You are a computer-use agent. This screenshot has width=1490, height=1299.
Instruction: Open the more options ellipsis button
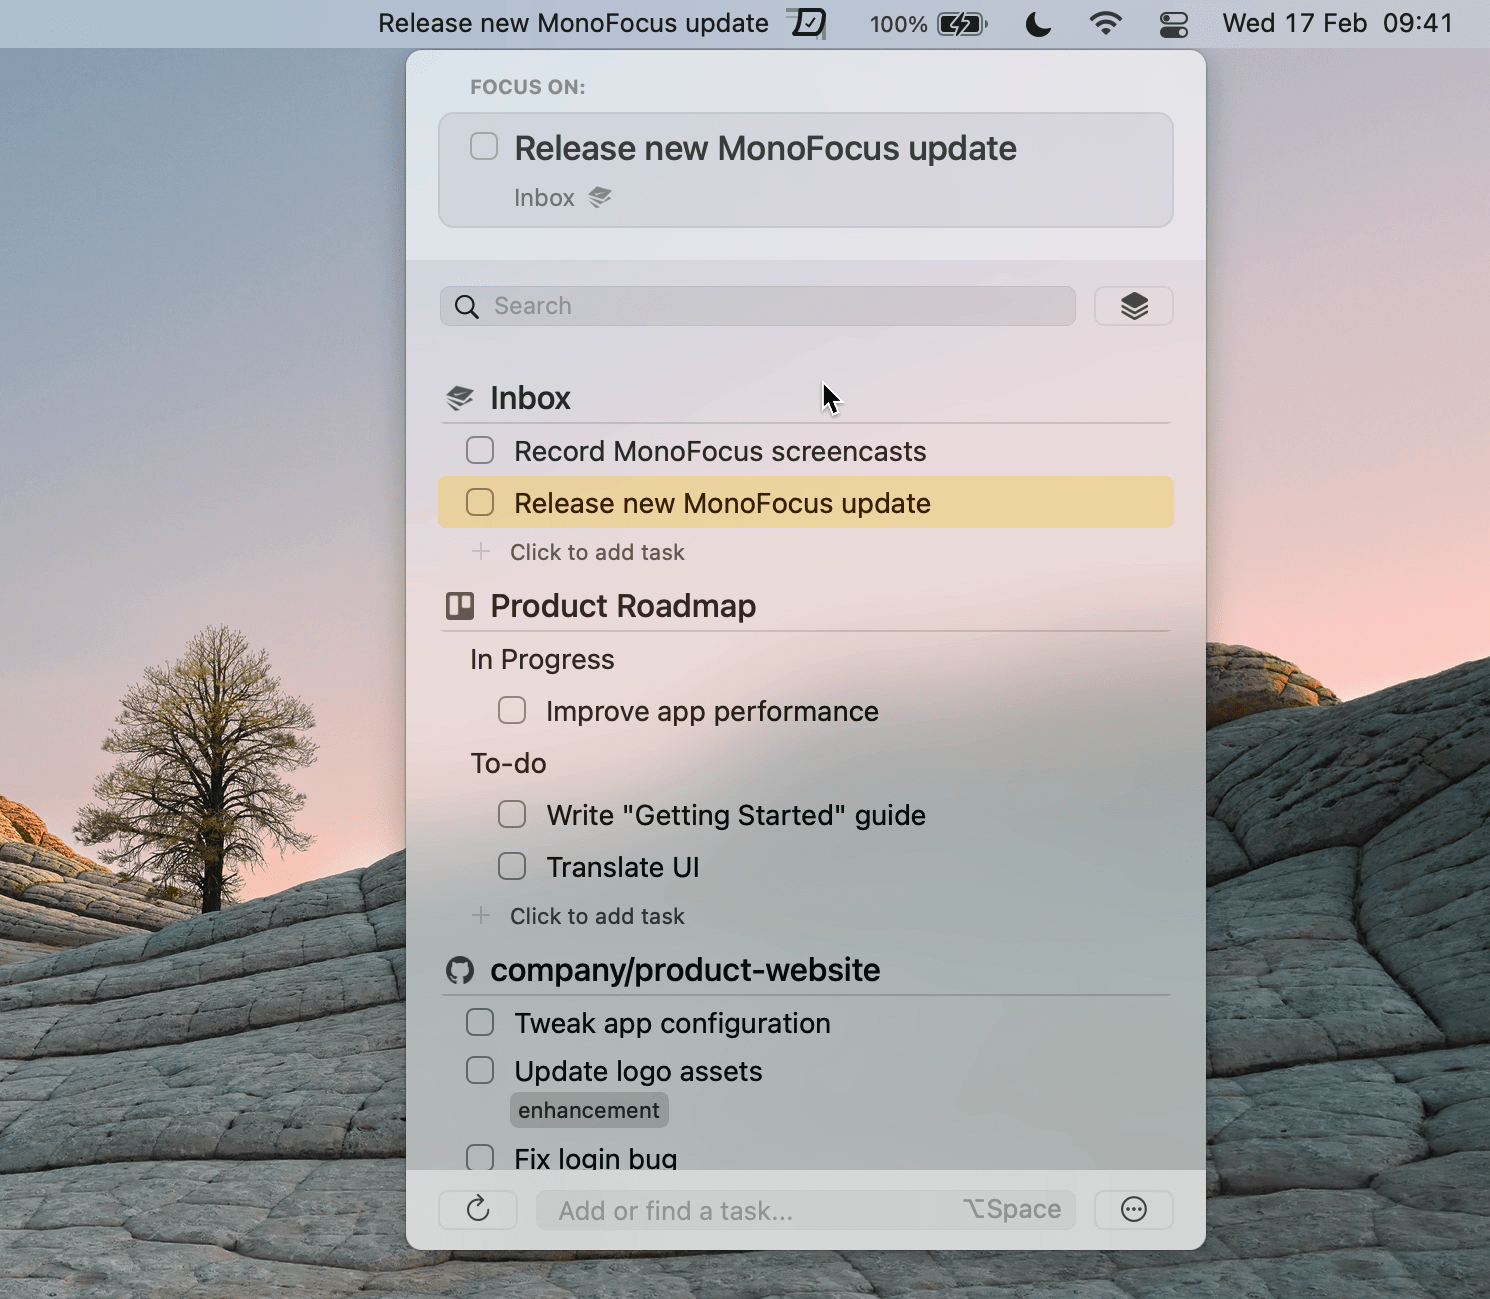(x=1133, y=1210)
